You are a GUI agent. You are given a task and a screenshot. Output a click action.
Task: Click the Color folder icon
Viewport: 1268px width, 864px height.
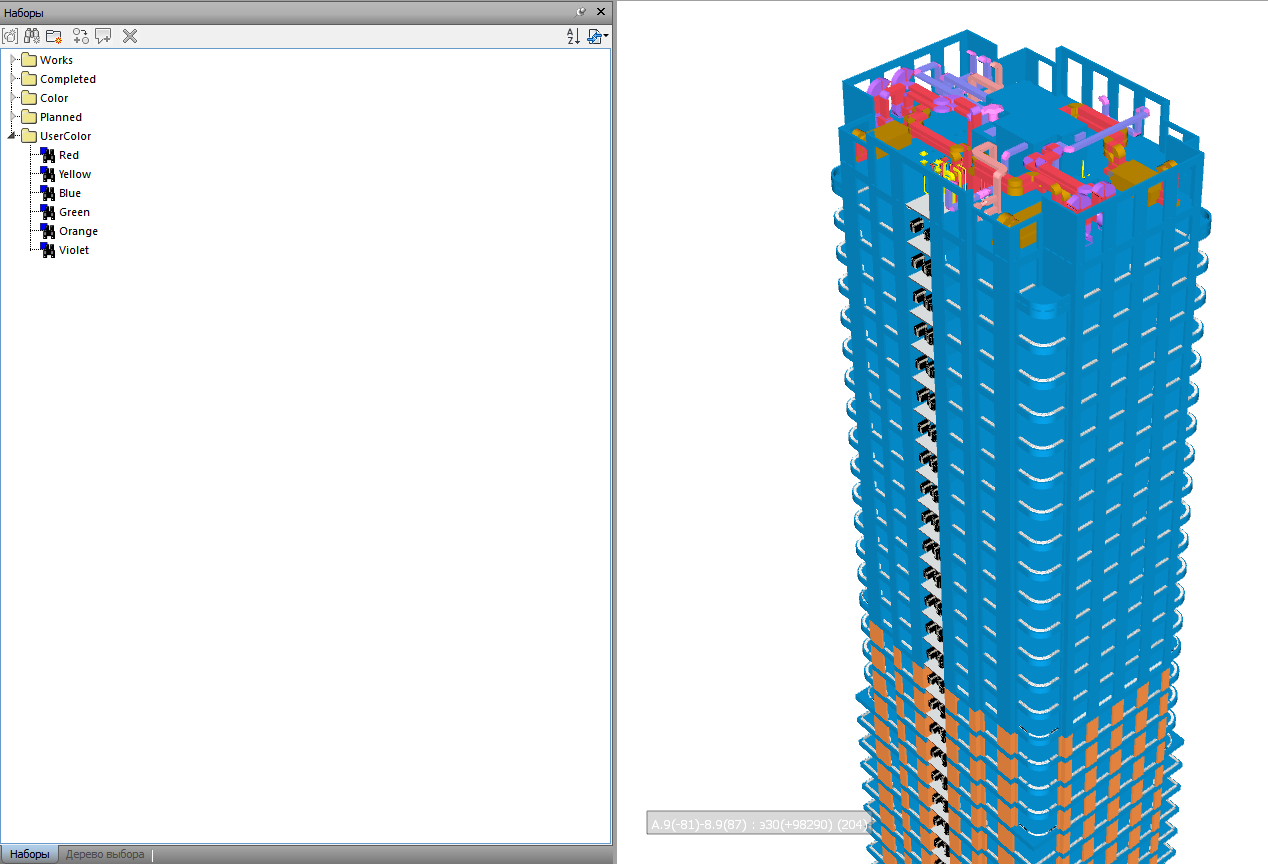point(29,98)
